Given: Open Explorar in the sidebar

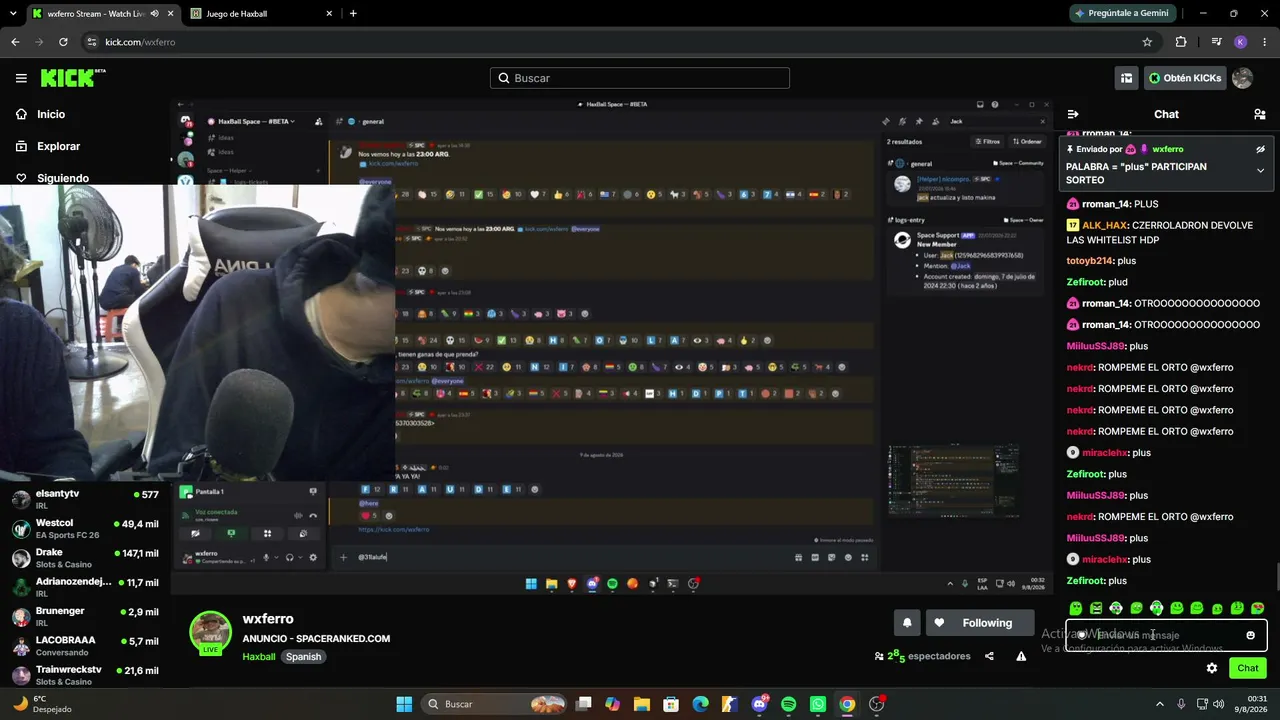Looking at the screenshot, I should click(x=58, y=146).
